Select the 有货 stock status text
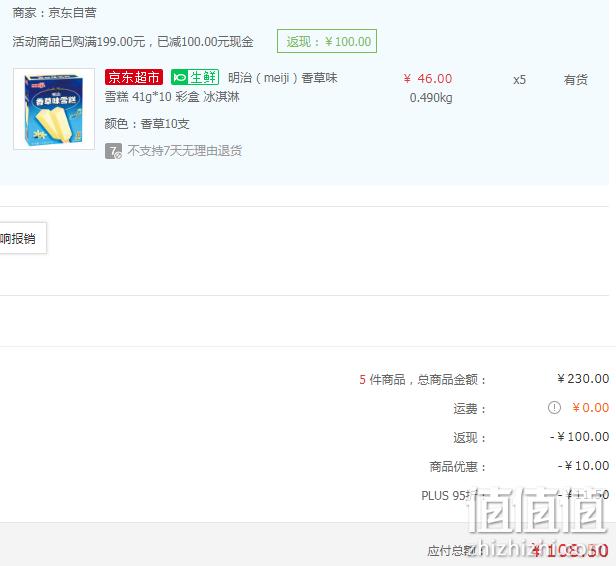616x566 pixels. (576, 80)
